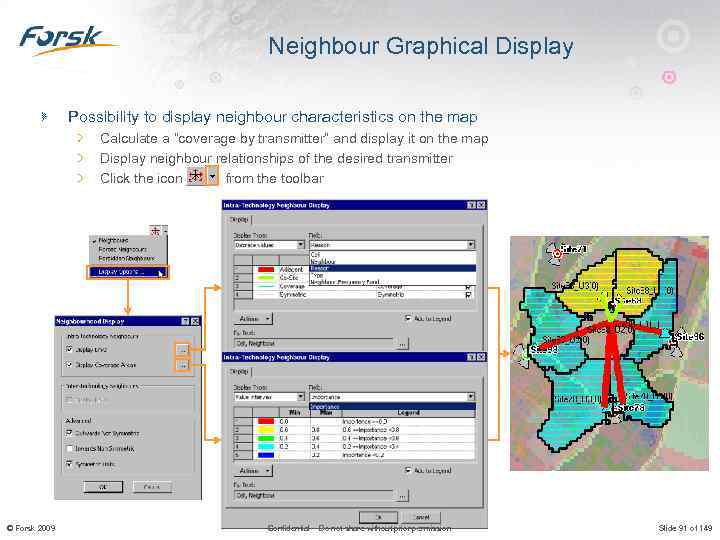
Task: Click the cyan swatch for Coverage
Action: tap(266, 286)
